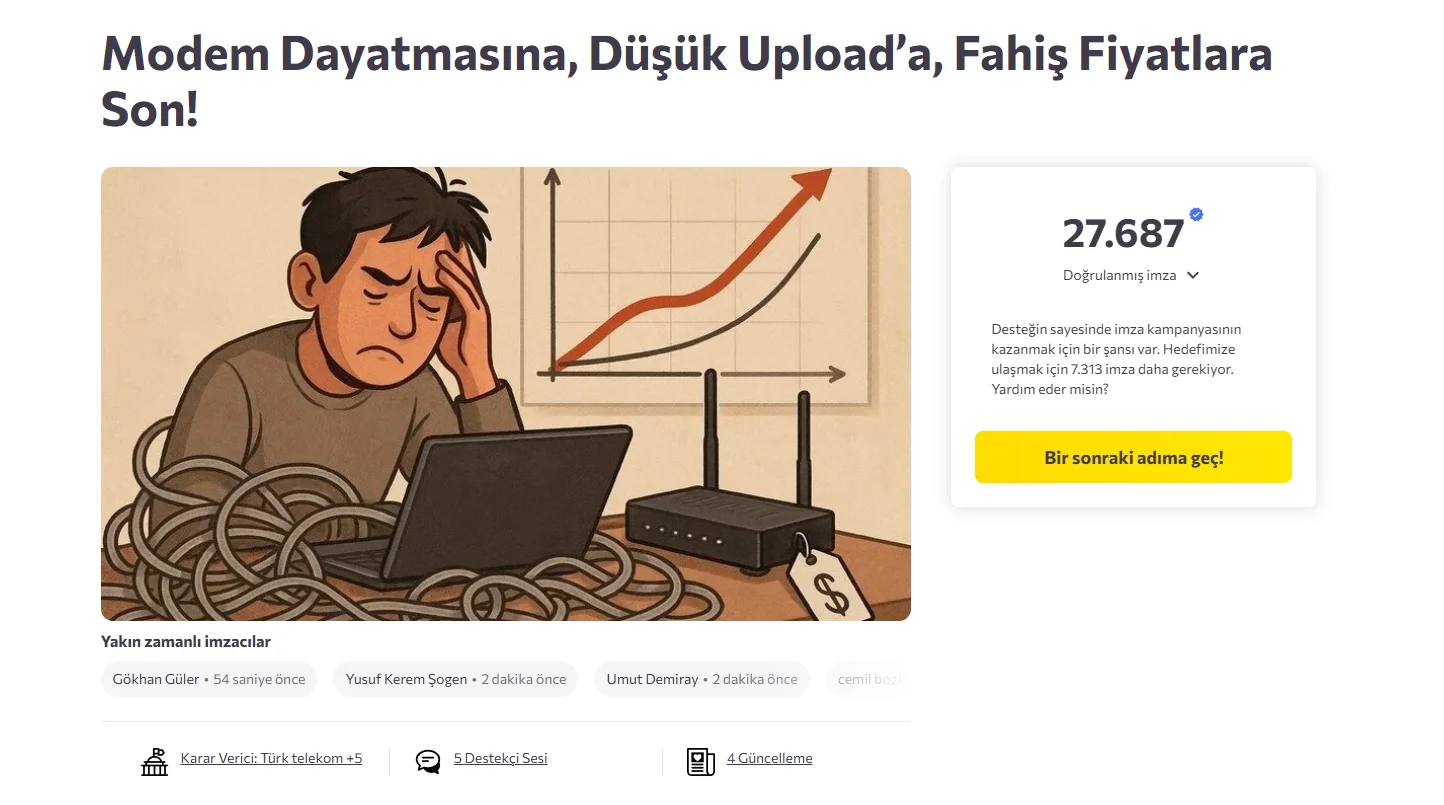
Task: Select the Umut Demiray signer chip
Action: pos(702,679)
